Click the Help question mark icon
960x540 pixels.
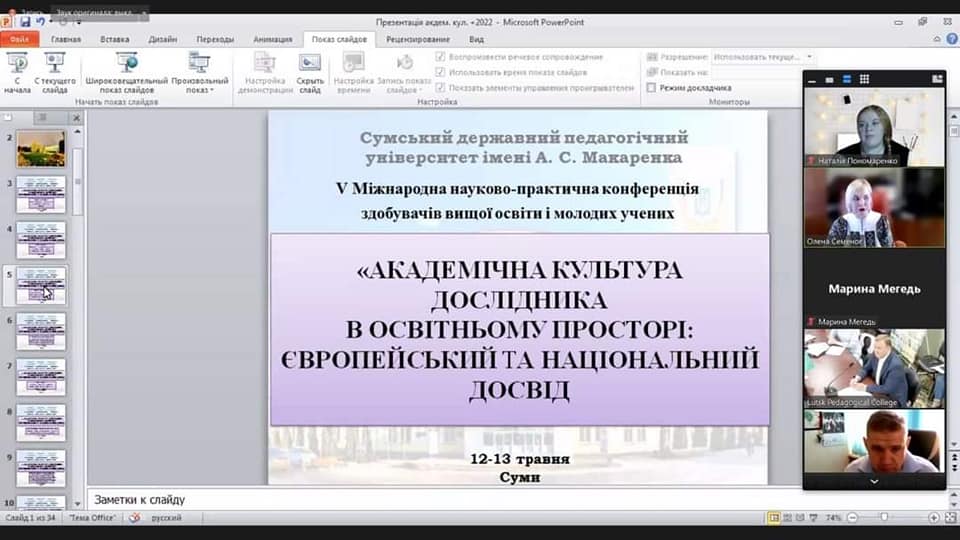(x=952, y=39)
